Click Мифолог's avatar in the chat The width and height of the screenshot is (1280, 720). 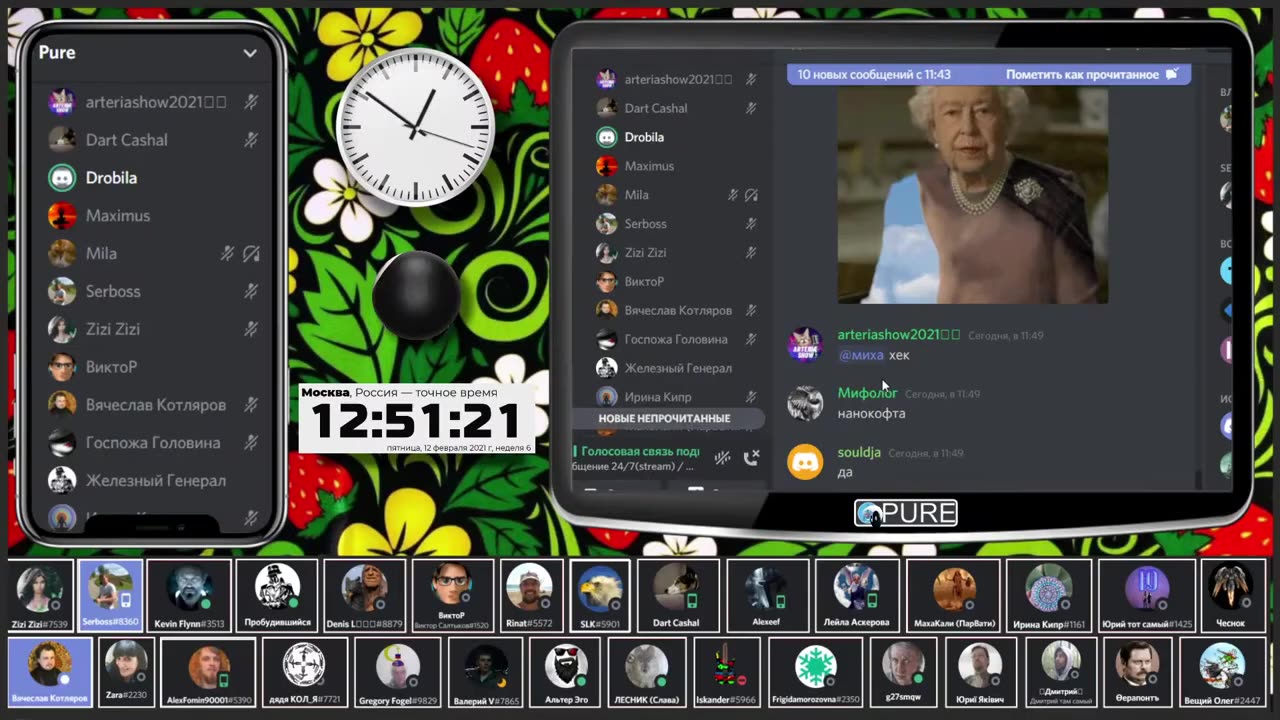pos(805,403)
